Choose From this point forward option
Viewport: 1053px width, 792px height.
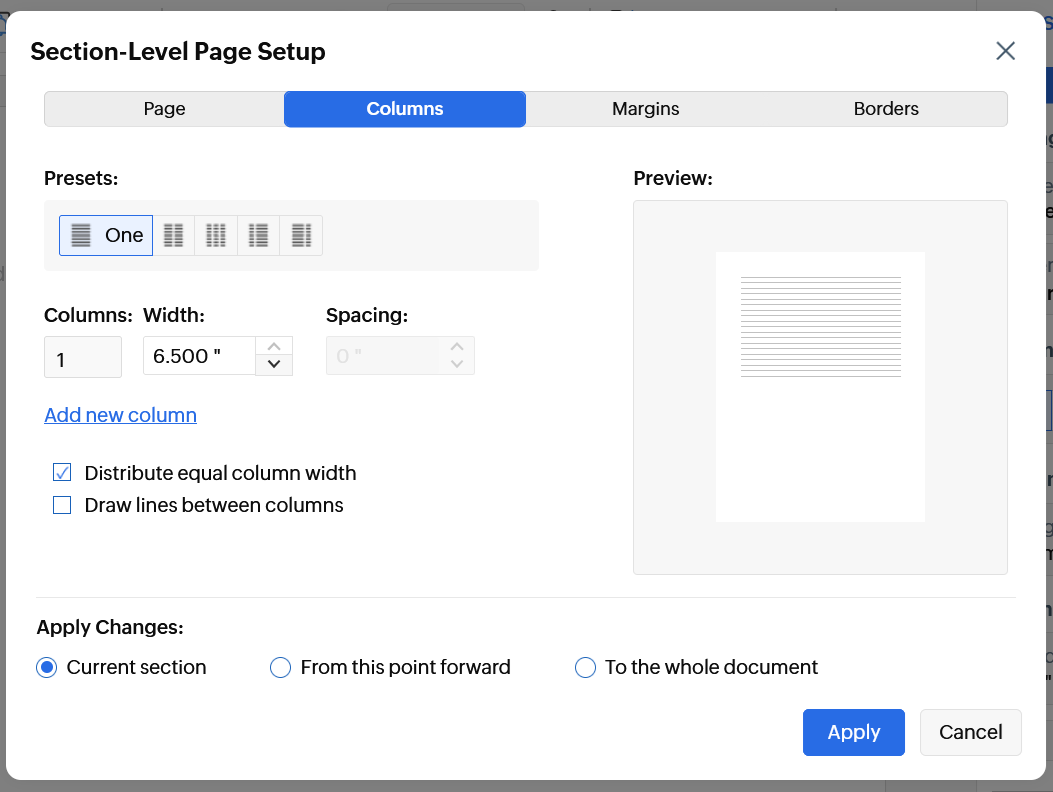tap(280, 667)
